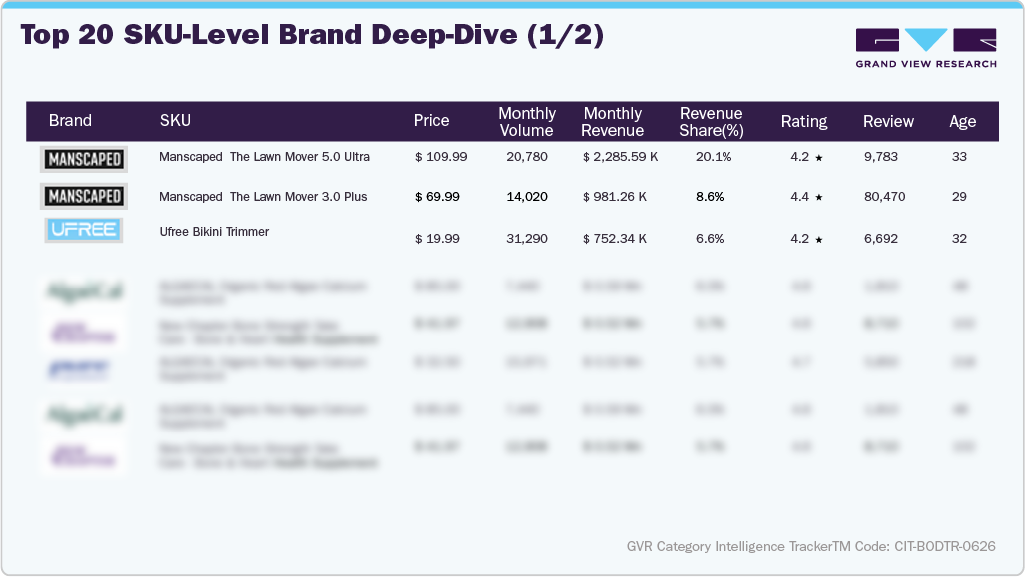Screen dimensions: 1025x577
Task: Select the Rating column header
Action: (804, 122)
